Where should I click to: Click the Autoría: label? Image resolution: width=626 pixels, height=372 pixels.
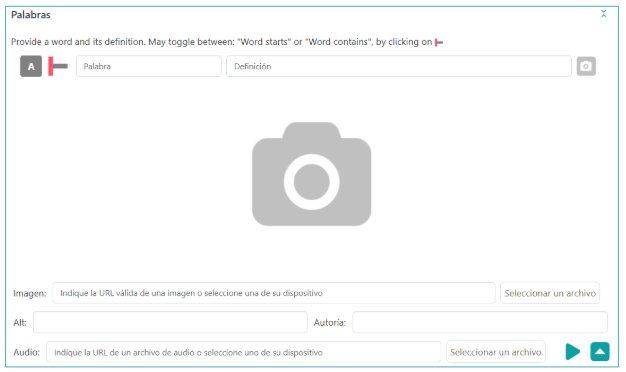[x=330, y=323]
